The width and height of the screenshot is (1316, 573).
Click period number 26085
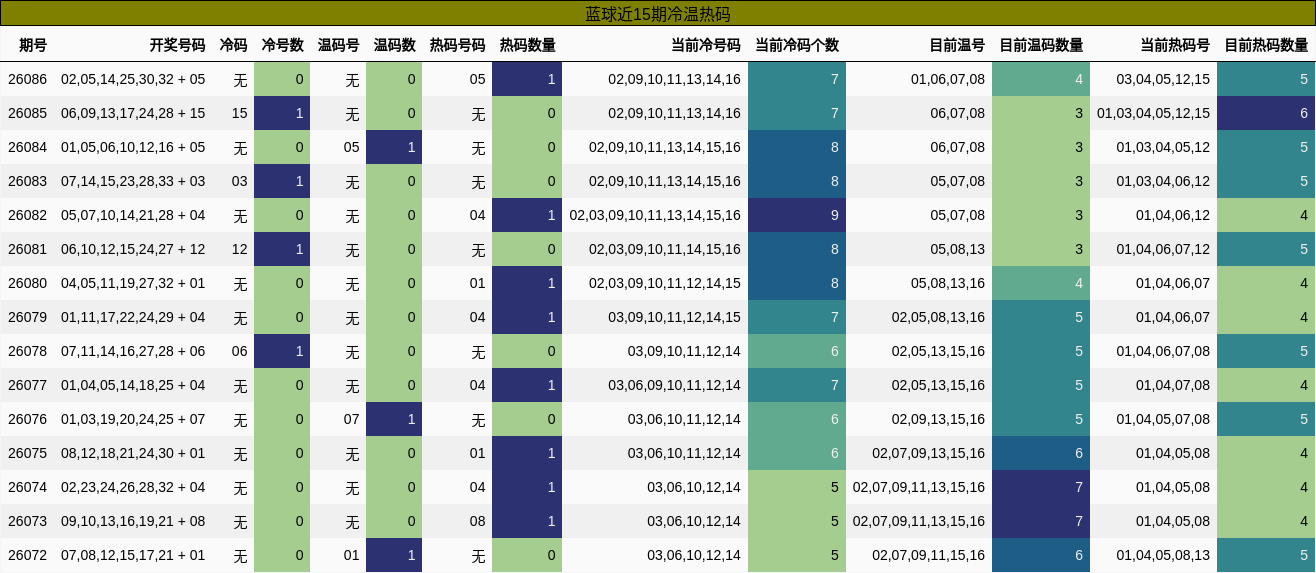click(x=27, y=113)
